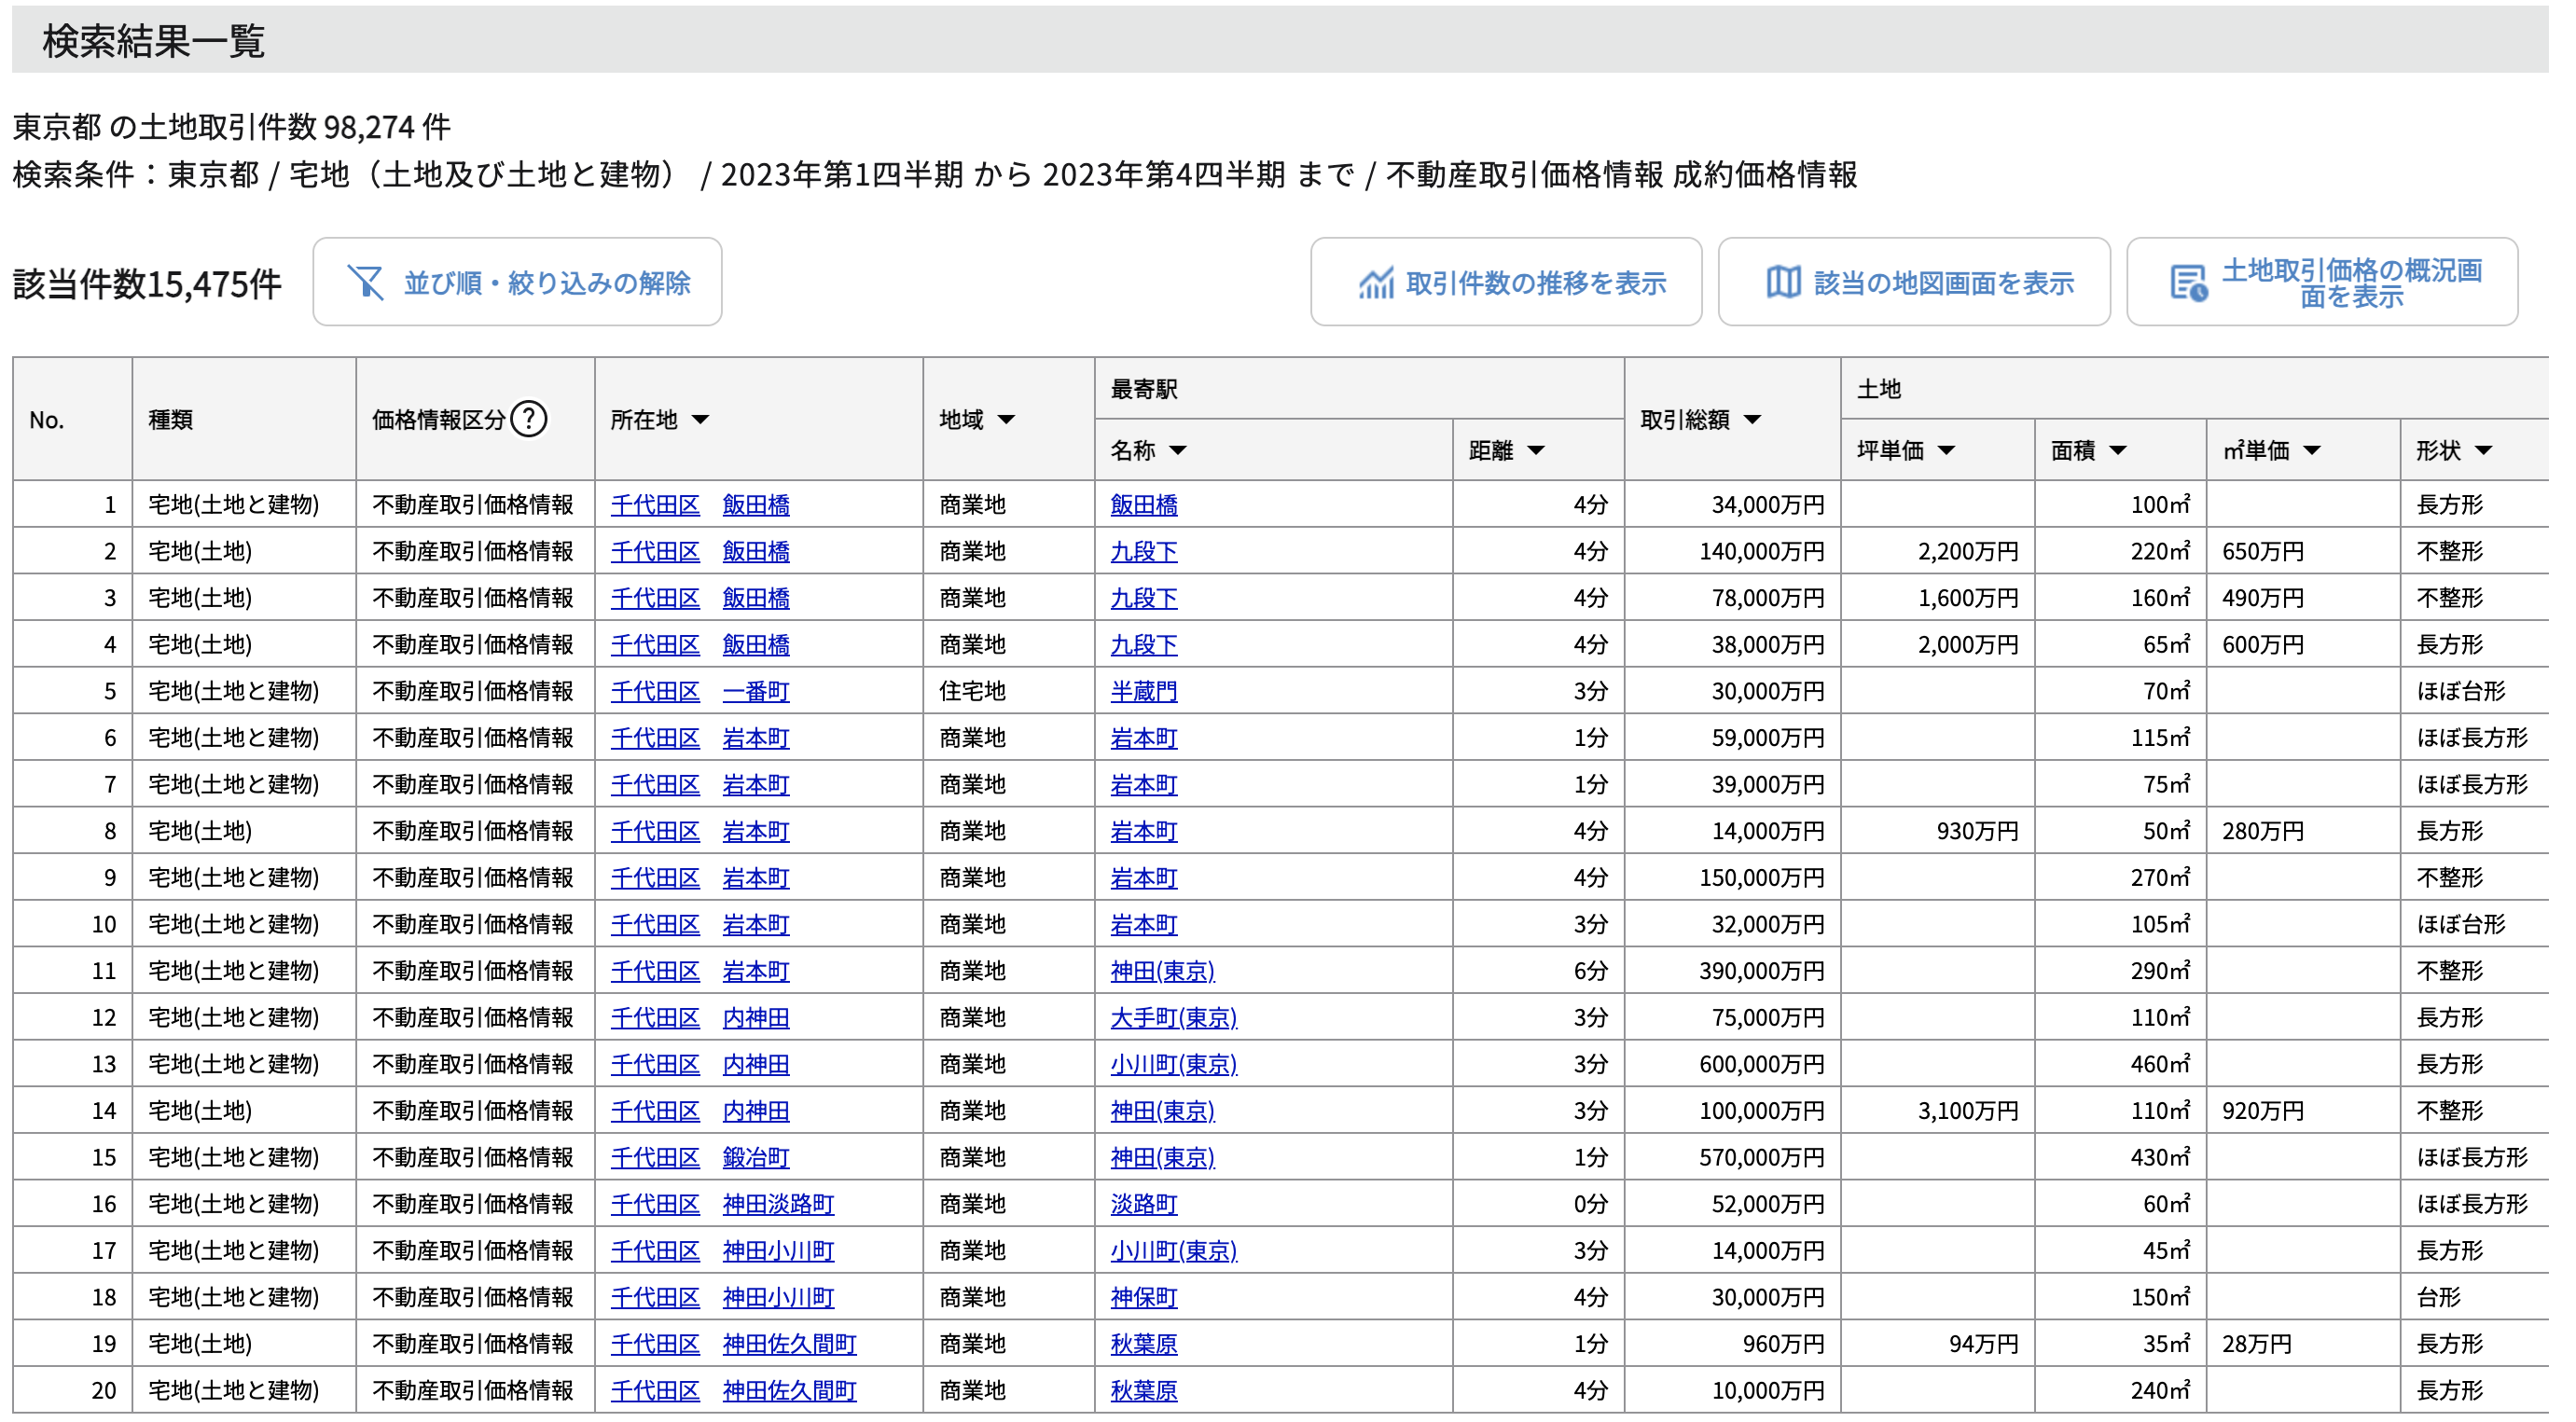
Task: Click 並び順・絞り込みの解除 button
Action: click(517, 282)
